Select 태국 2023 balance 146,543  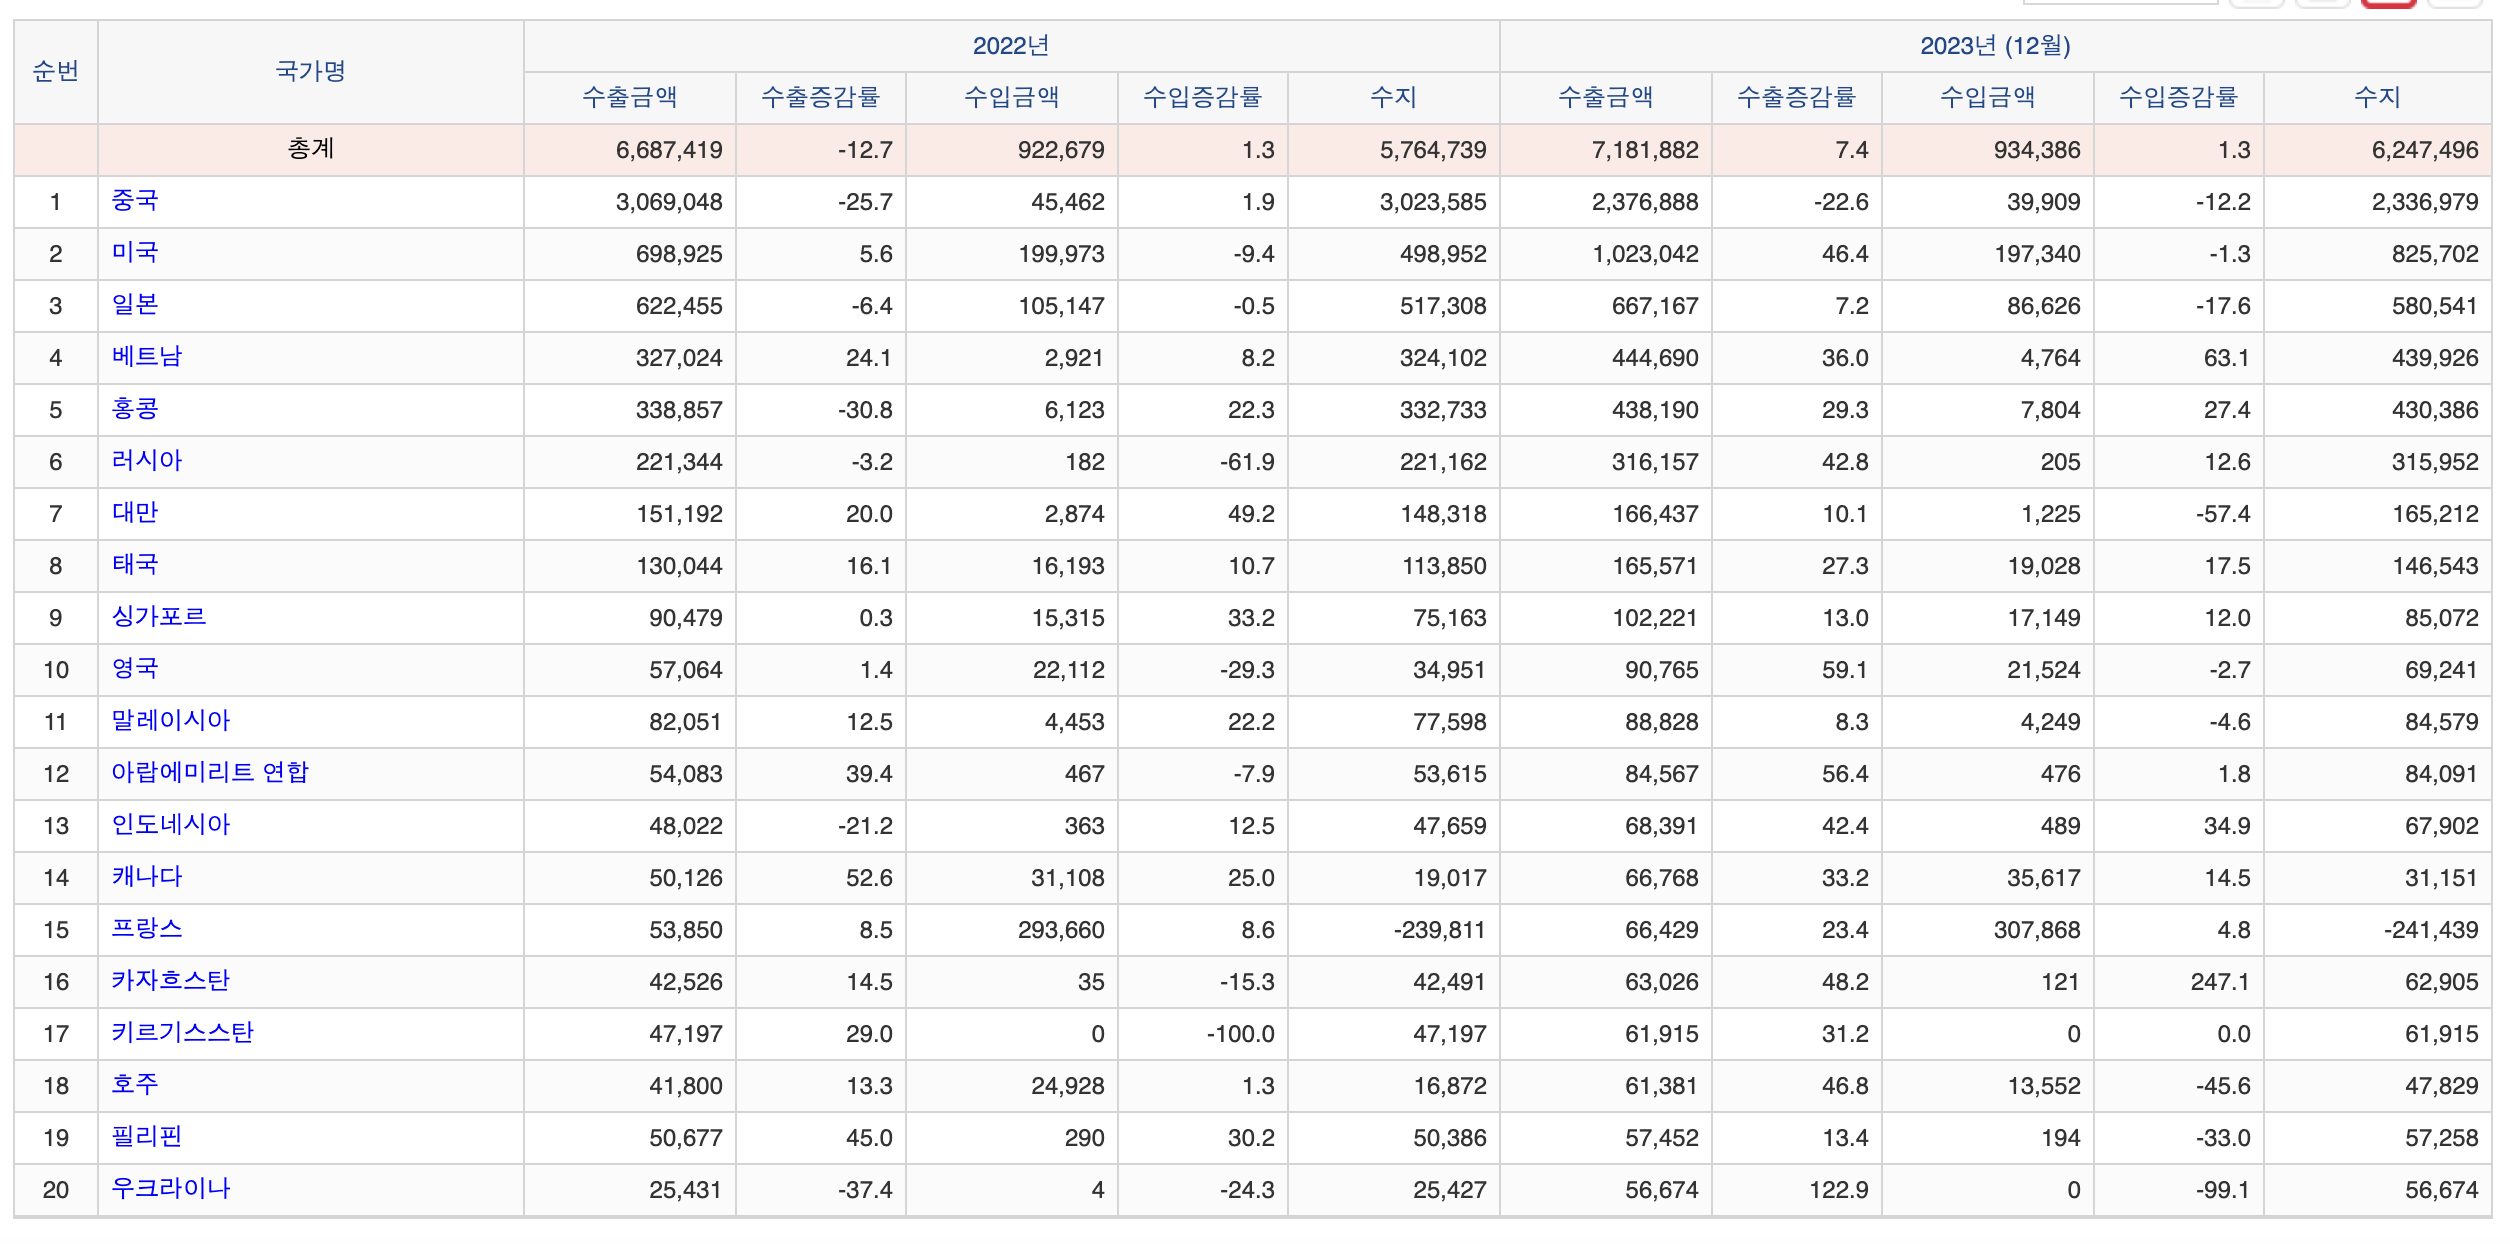click(x=2435, y=566)
